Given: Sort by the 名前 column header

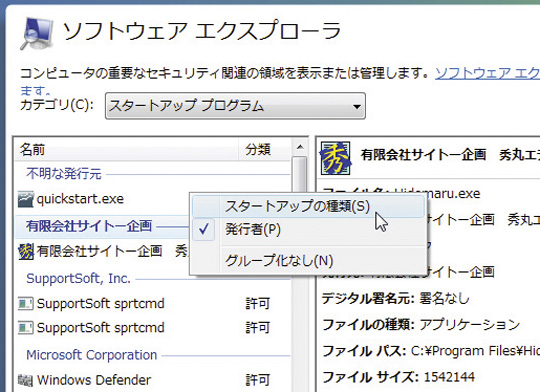Looking at the screenshot, I should 127,150.
